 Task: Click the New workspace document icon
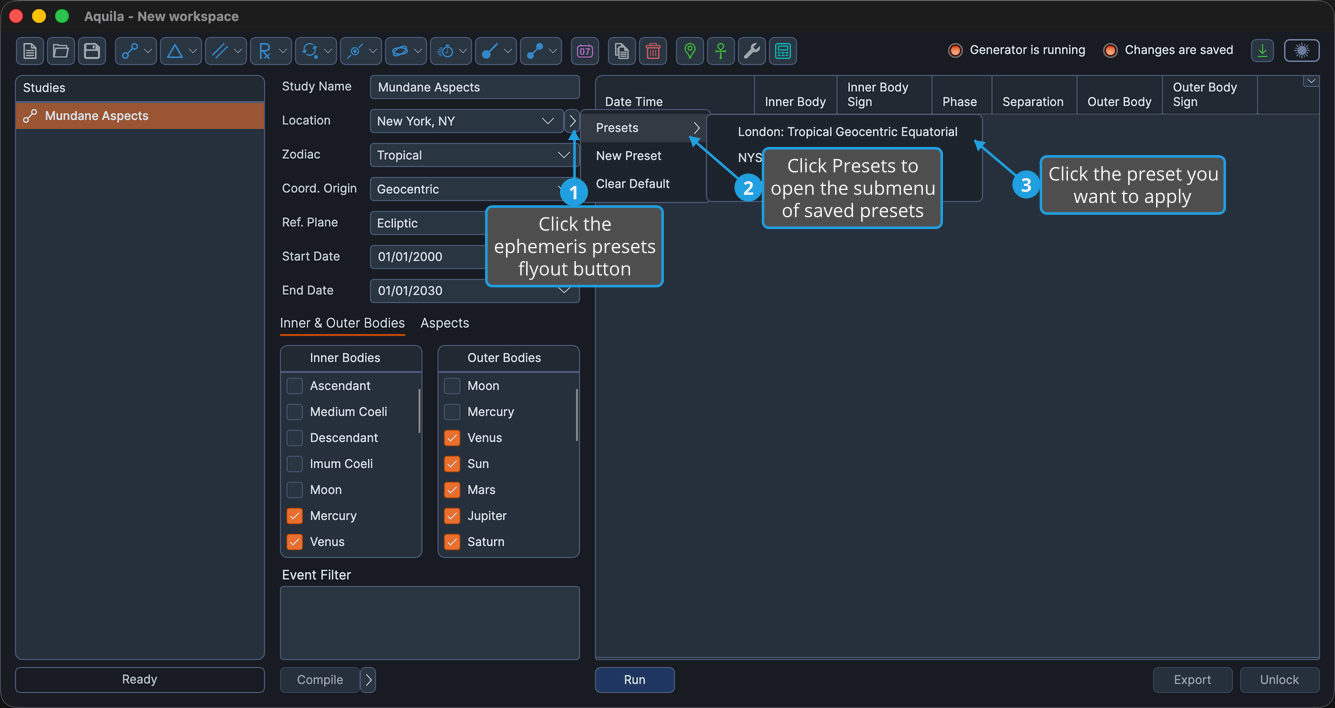click(x=31, y=51)
